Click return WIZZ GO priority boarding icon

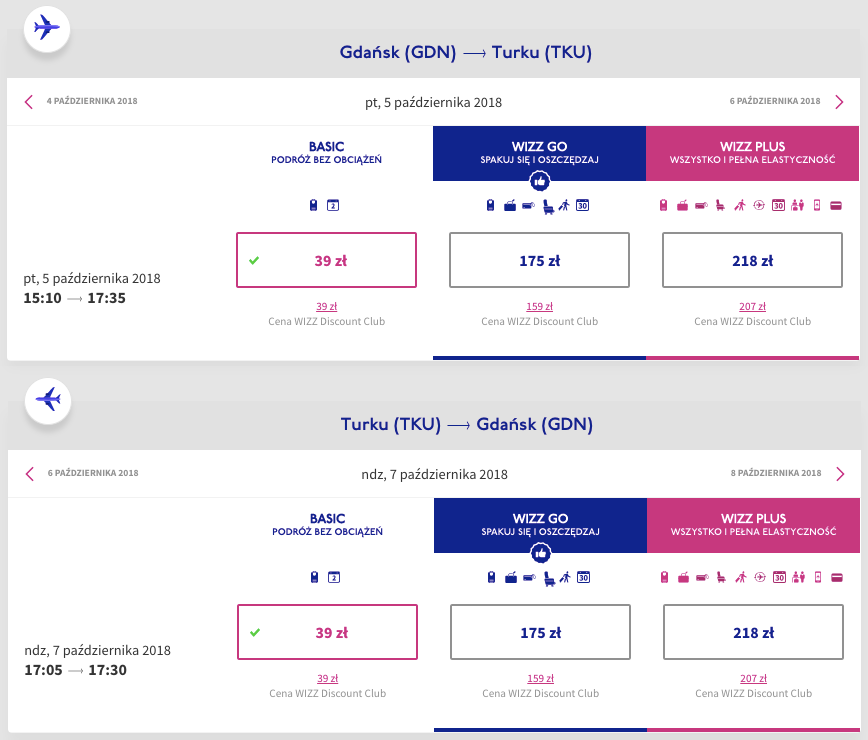[565, 577]
